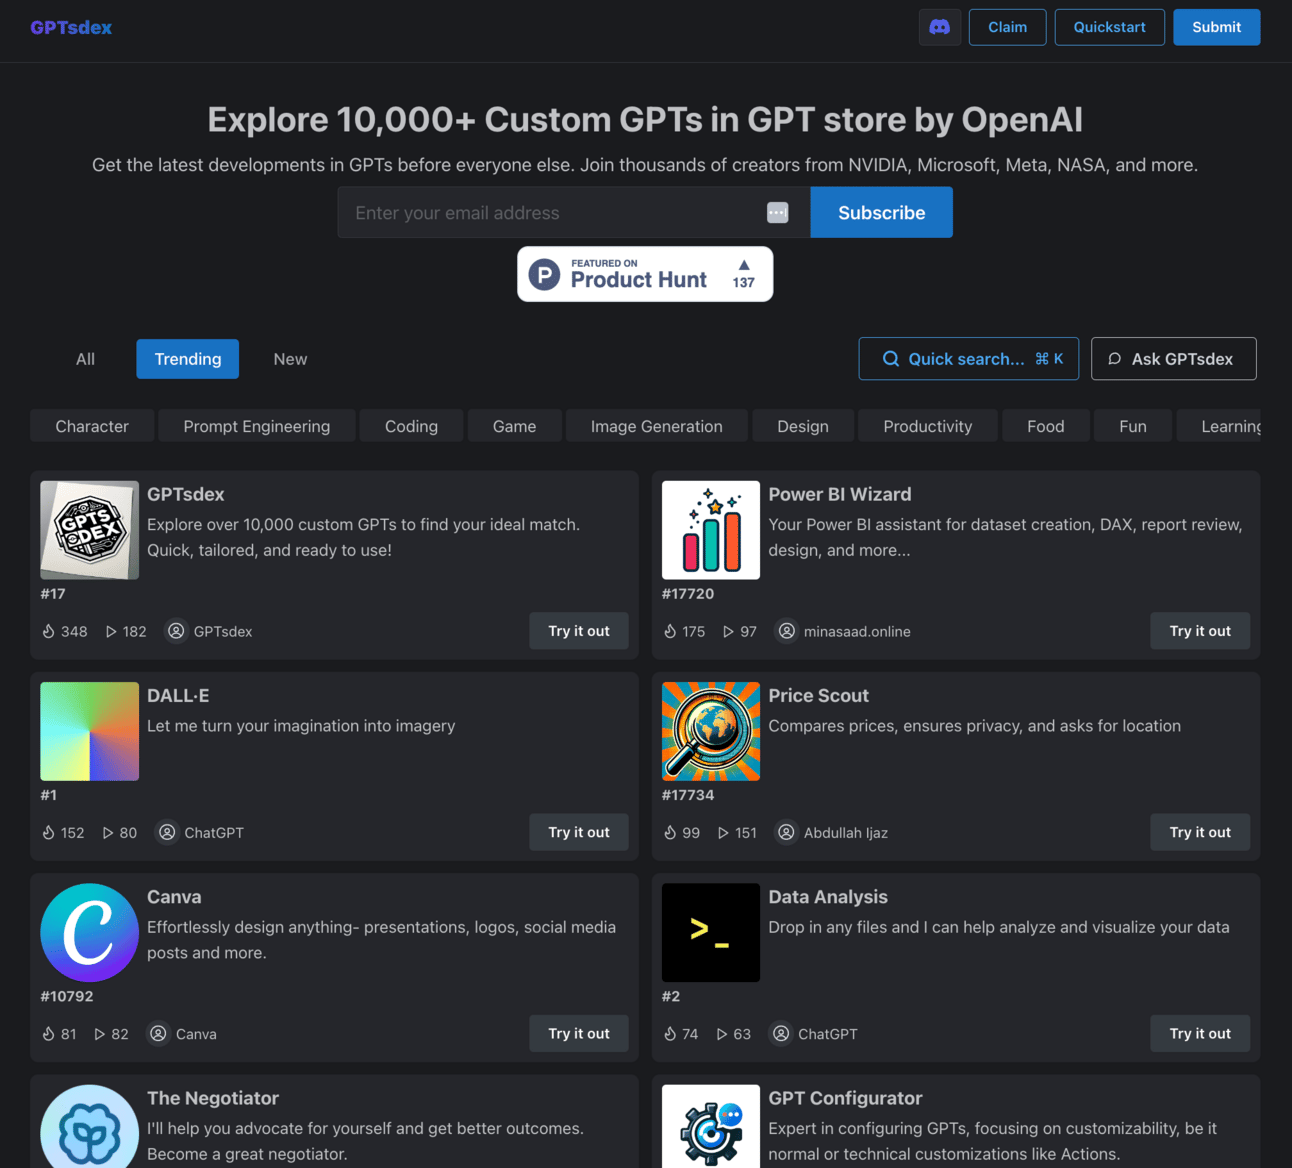Click the Subscribe button
Screen dimensions: 1292x1168
(x=882, y=212)
